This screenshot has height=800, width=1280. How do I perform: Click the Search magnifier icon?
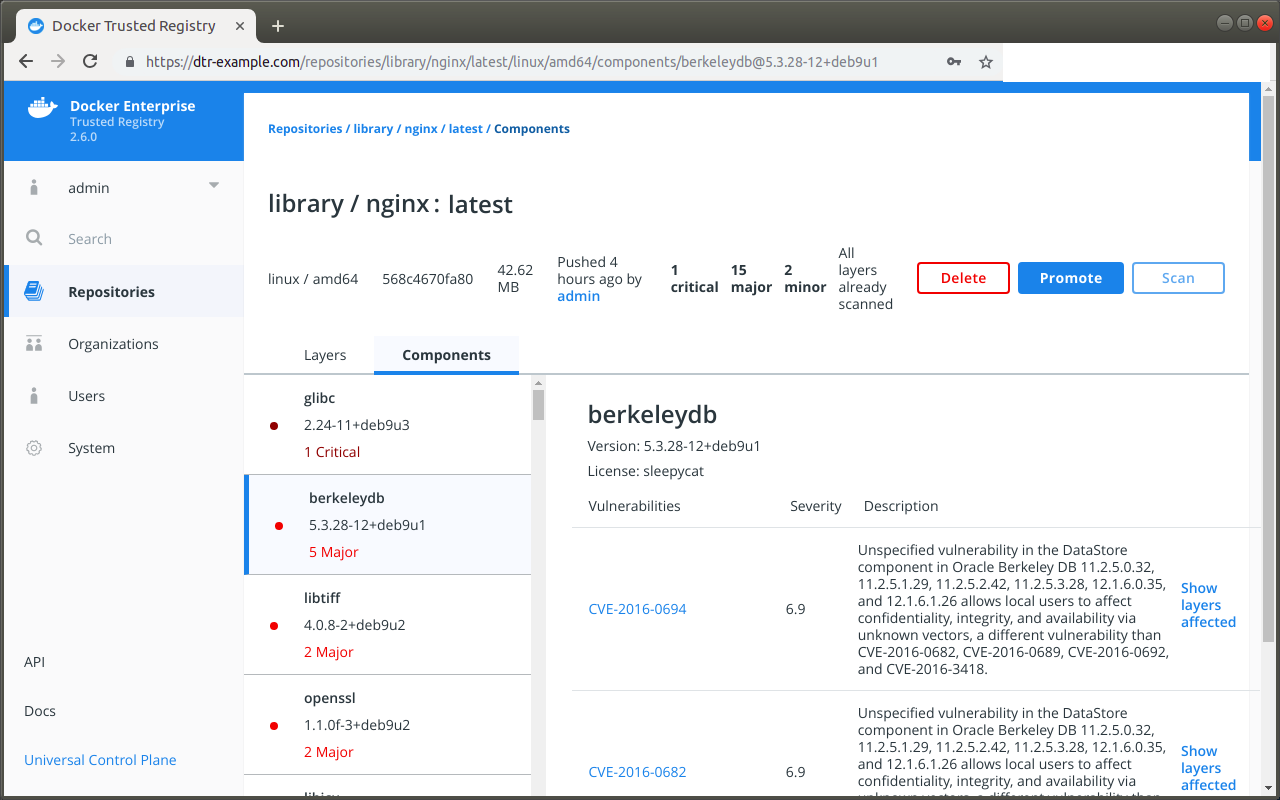coord(34,239)
